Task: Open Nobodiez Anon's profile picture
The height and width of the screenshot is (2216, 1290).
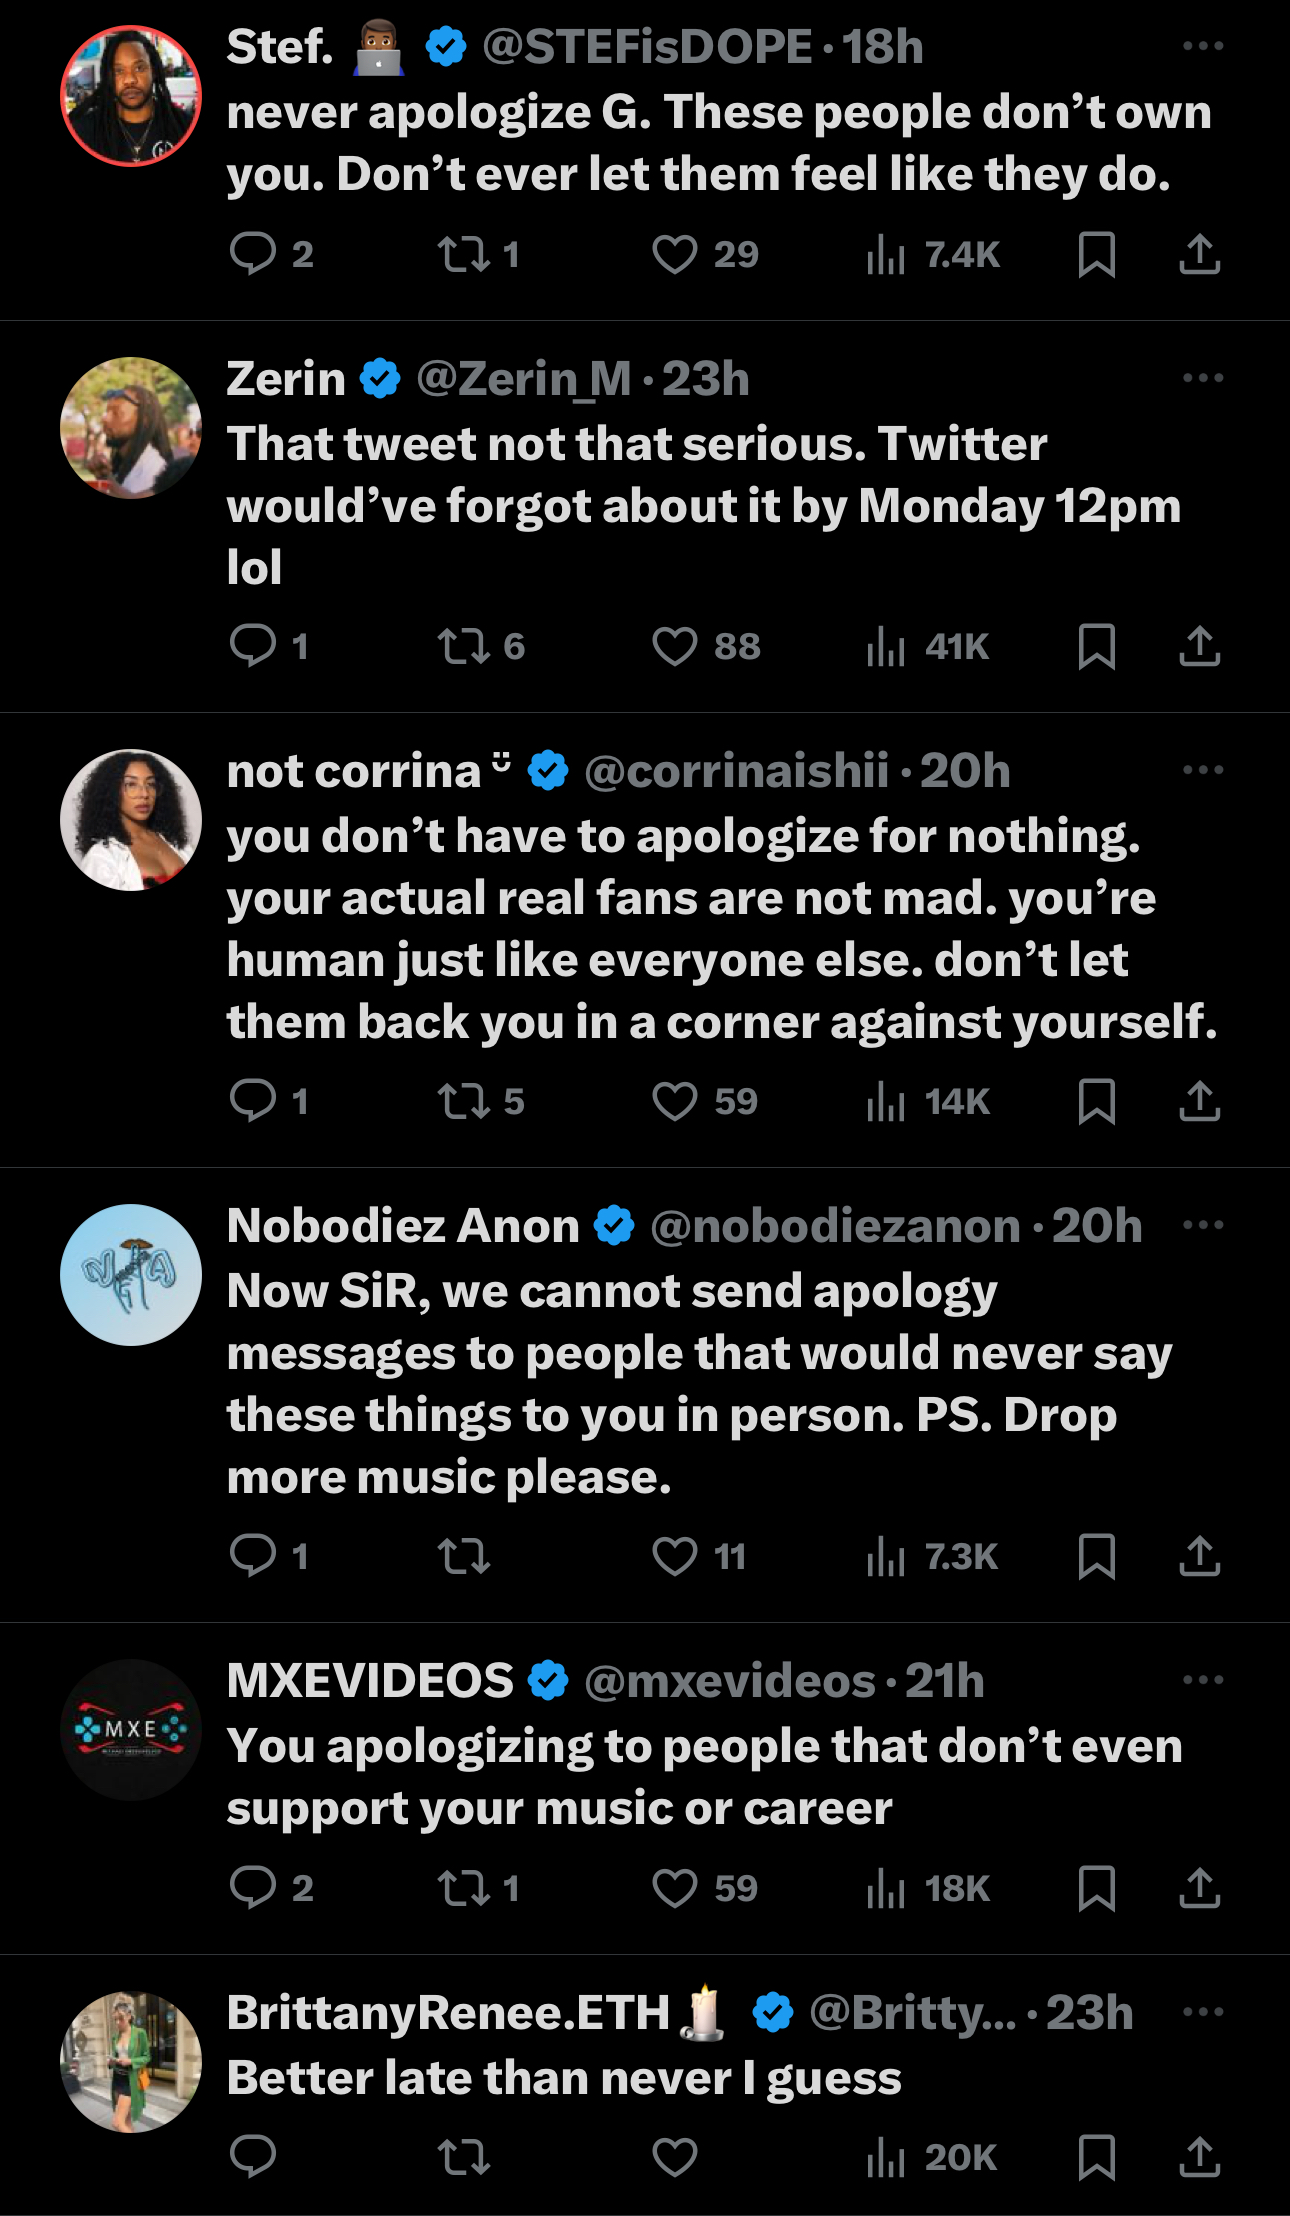Action: click(x=131, y=1275)
